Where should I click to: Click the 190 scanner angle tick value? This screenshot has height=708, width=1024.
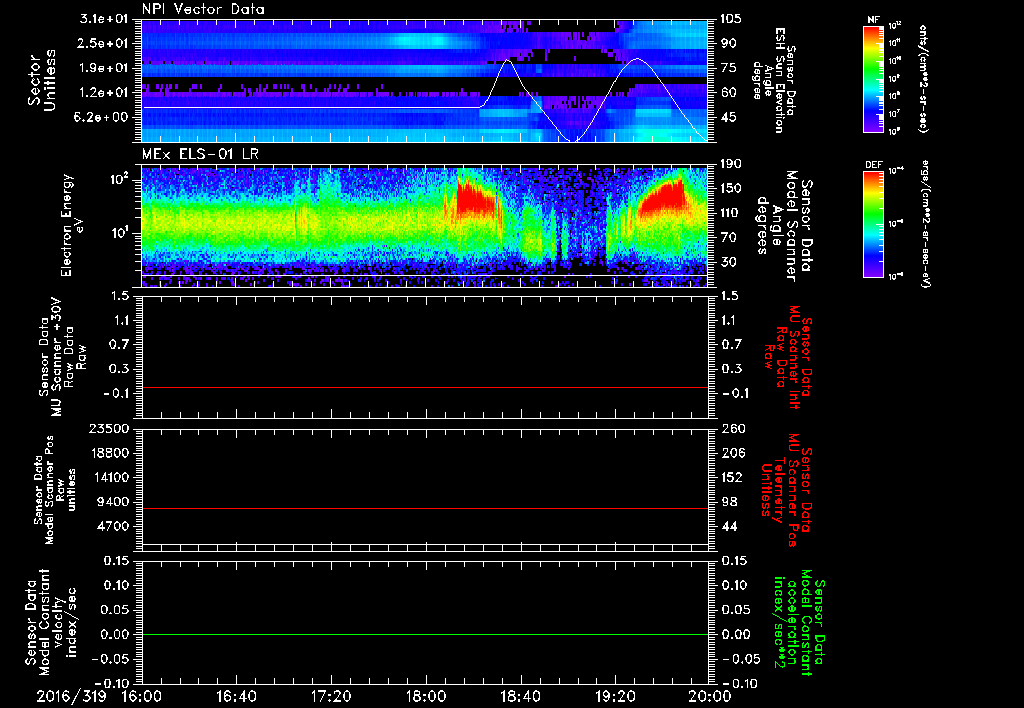point(731,164)
